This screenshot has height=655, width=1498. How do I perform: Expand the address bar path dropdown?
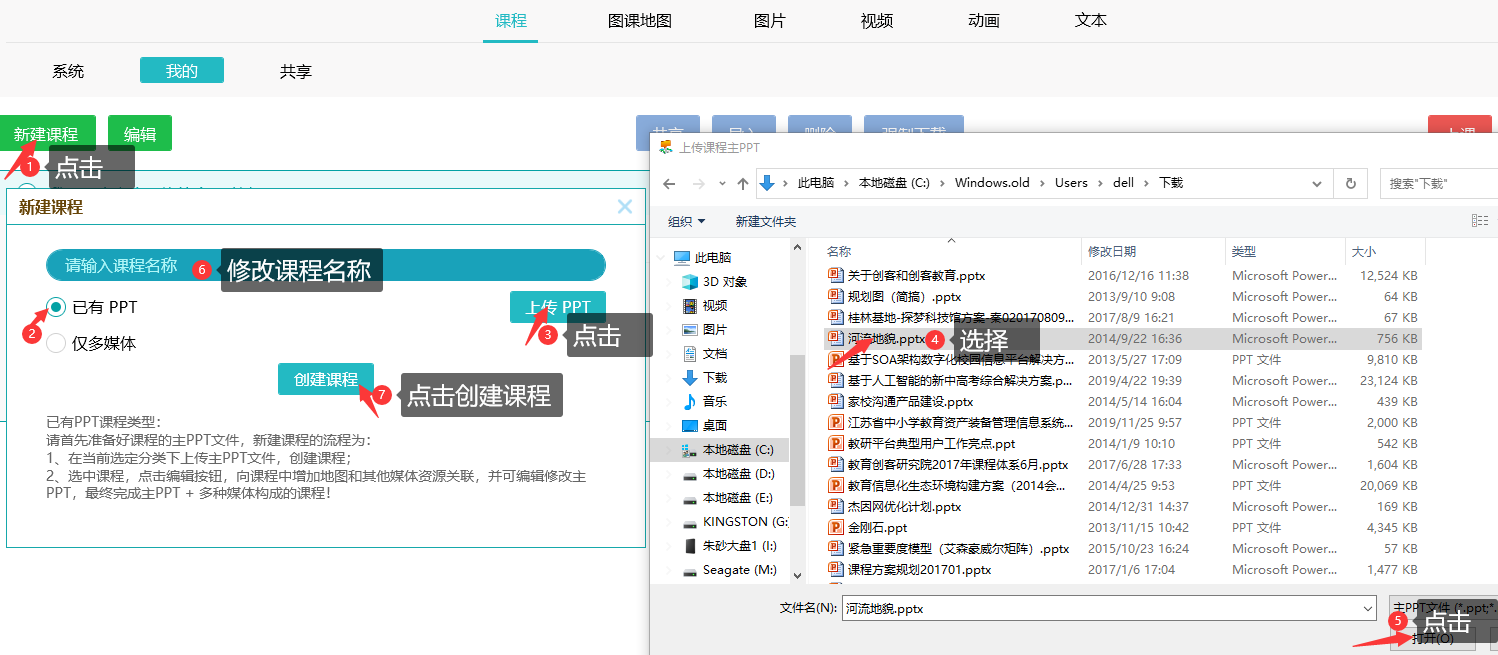(x=1317, y=184)
